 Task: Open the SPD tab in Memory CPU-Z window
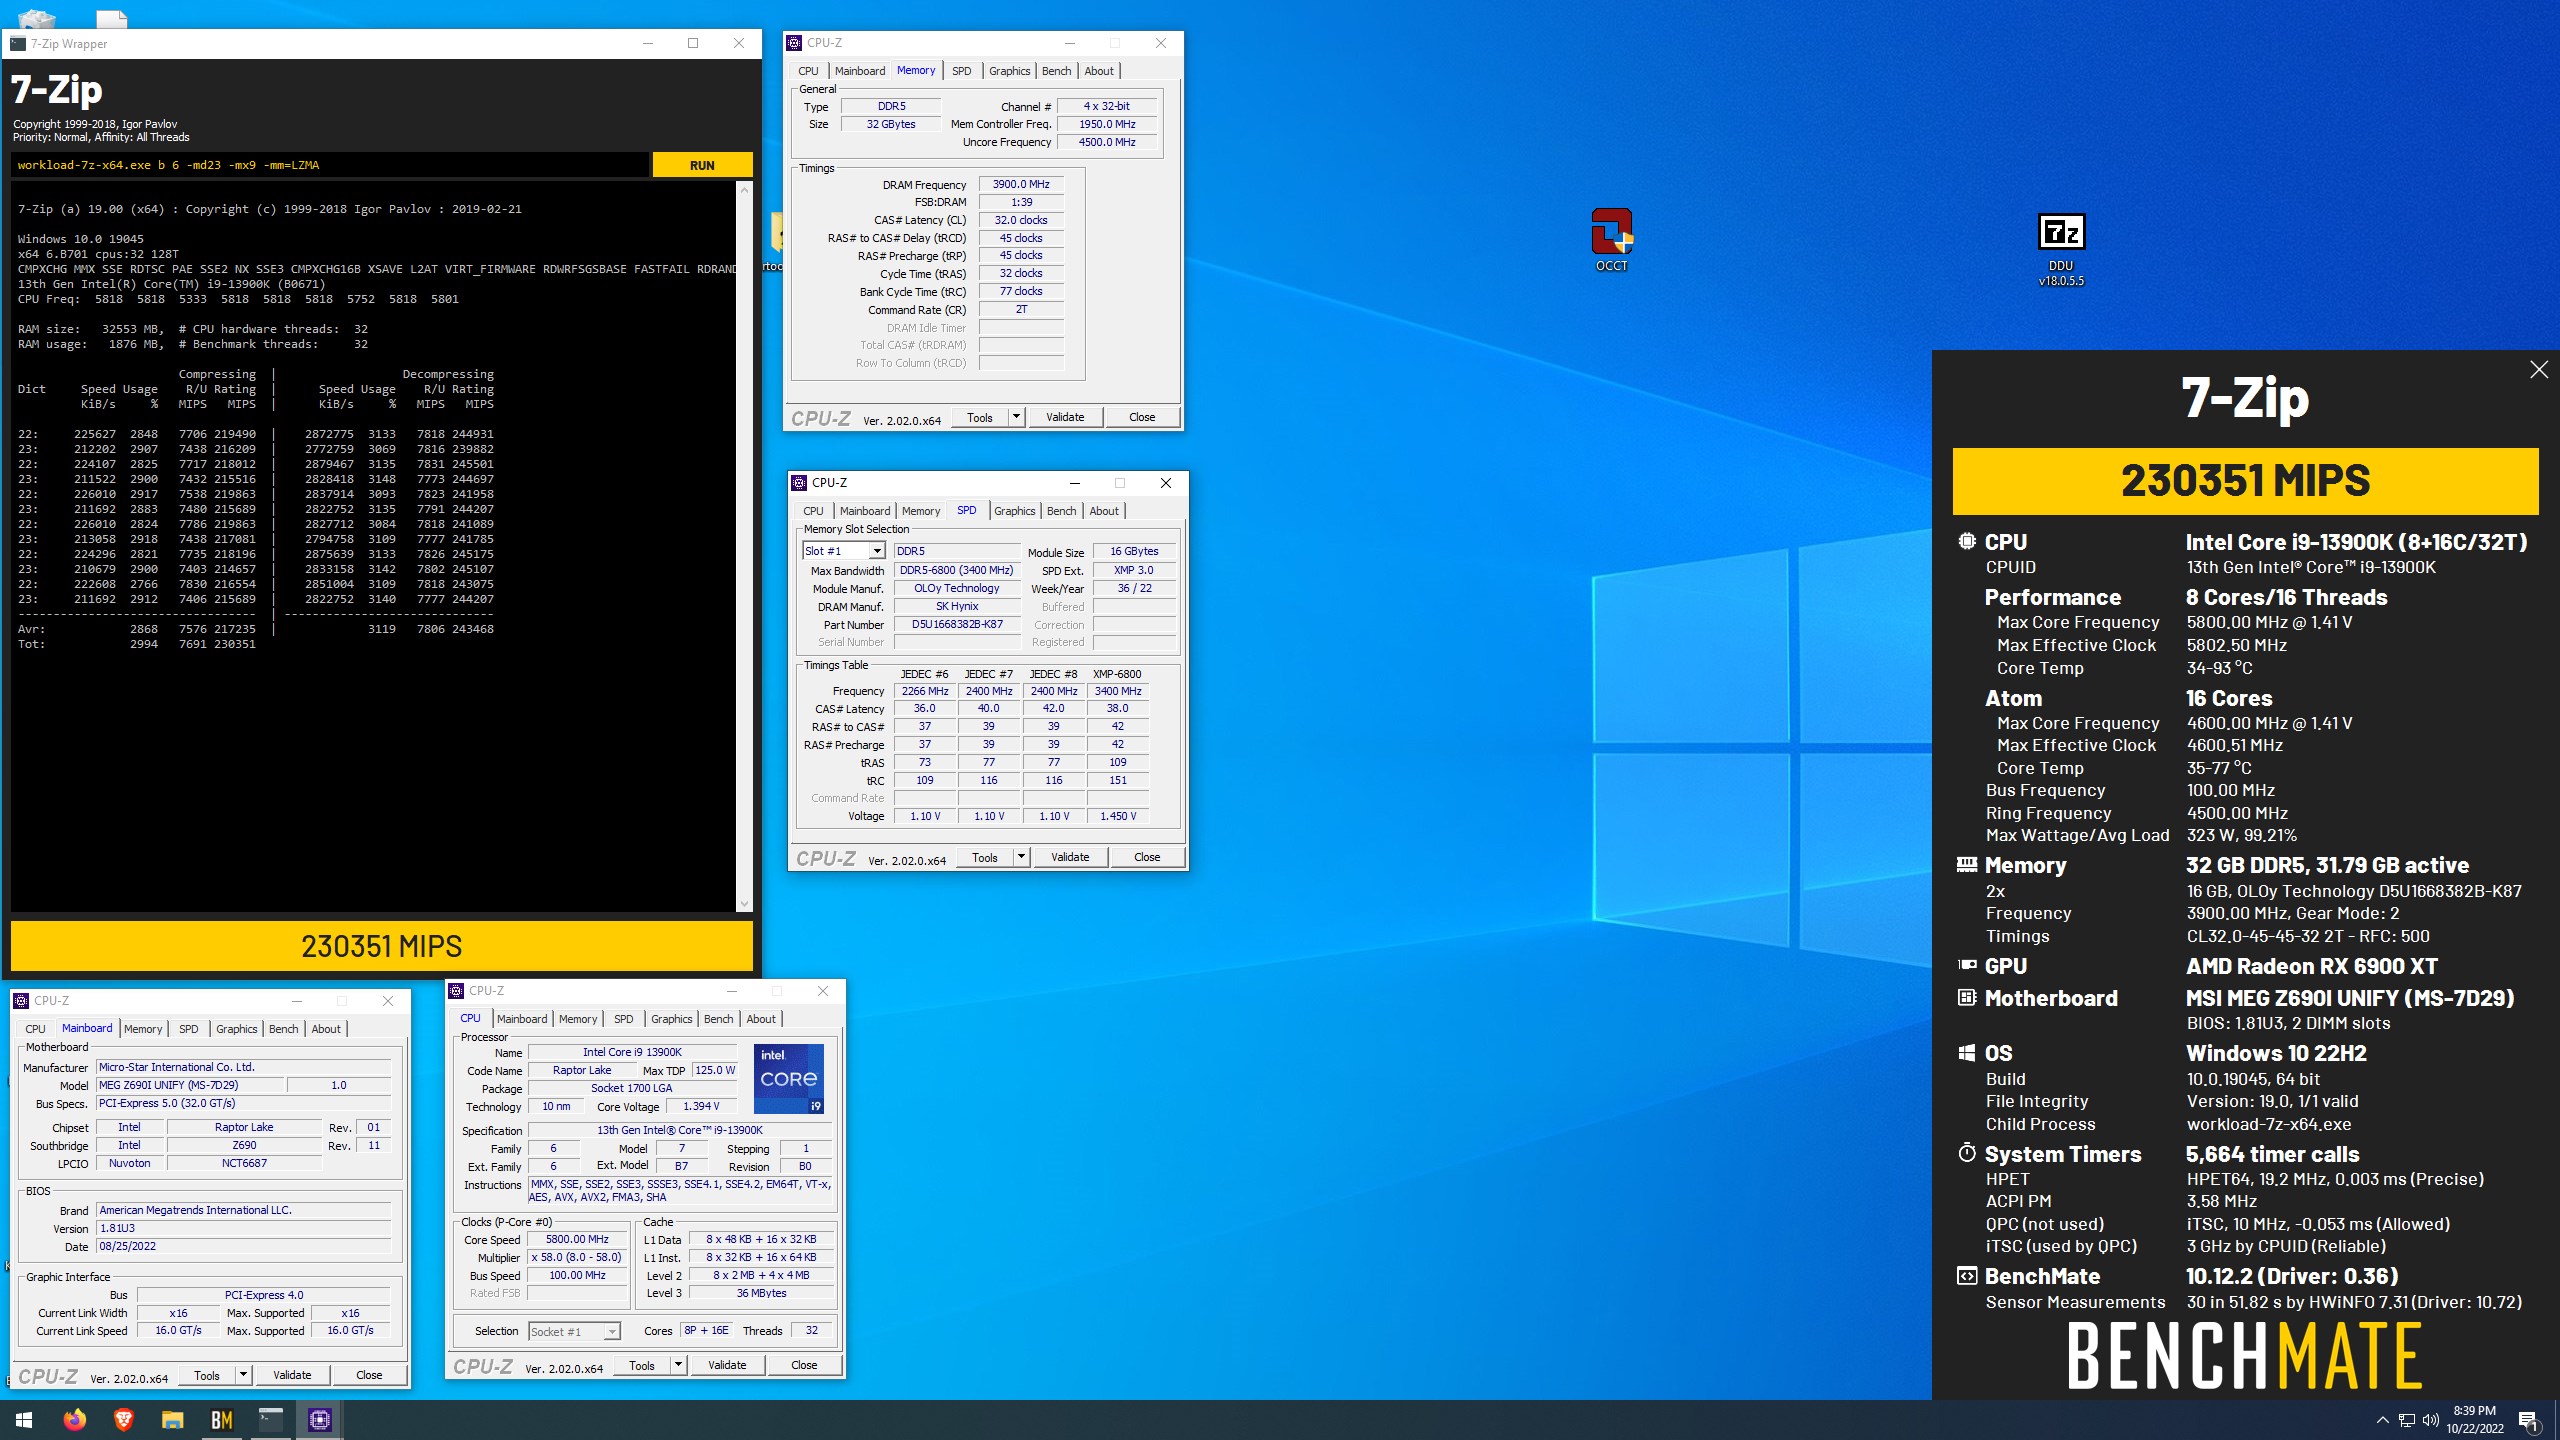(961, 71)
